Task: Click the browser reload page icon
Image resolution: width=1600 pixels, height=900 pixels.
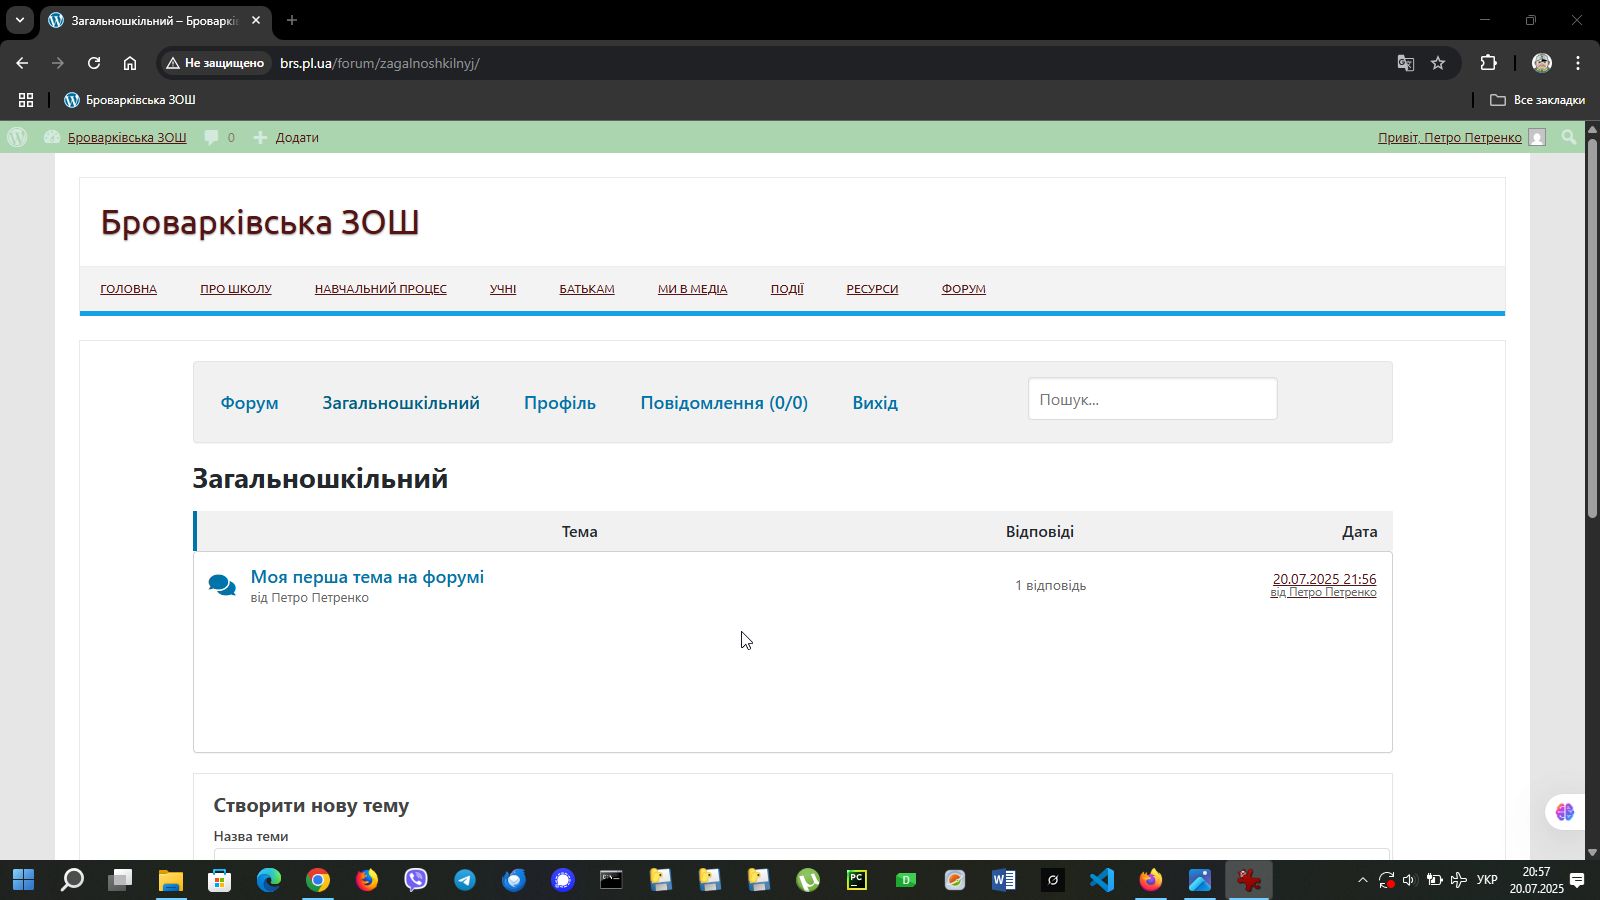Action: click(94, 63)
